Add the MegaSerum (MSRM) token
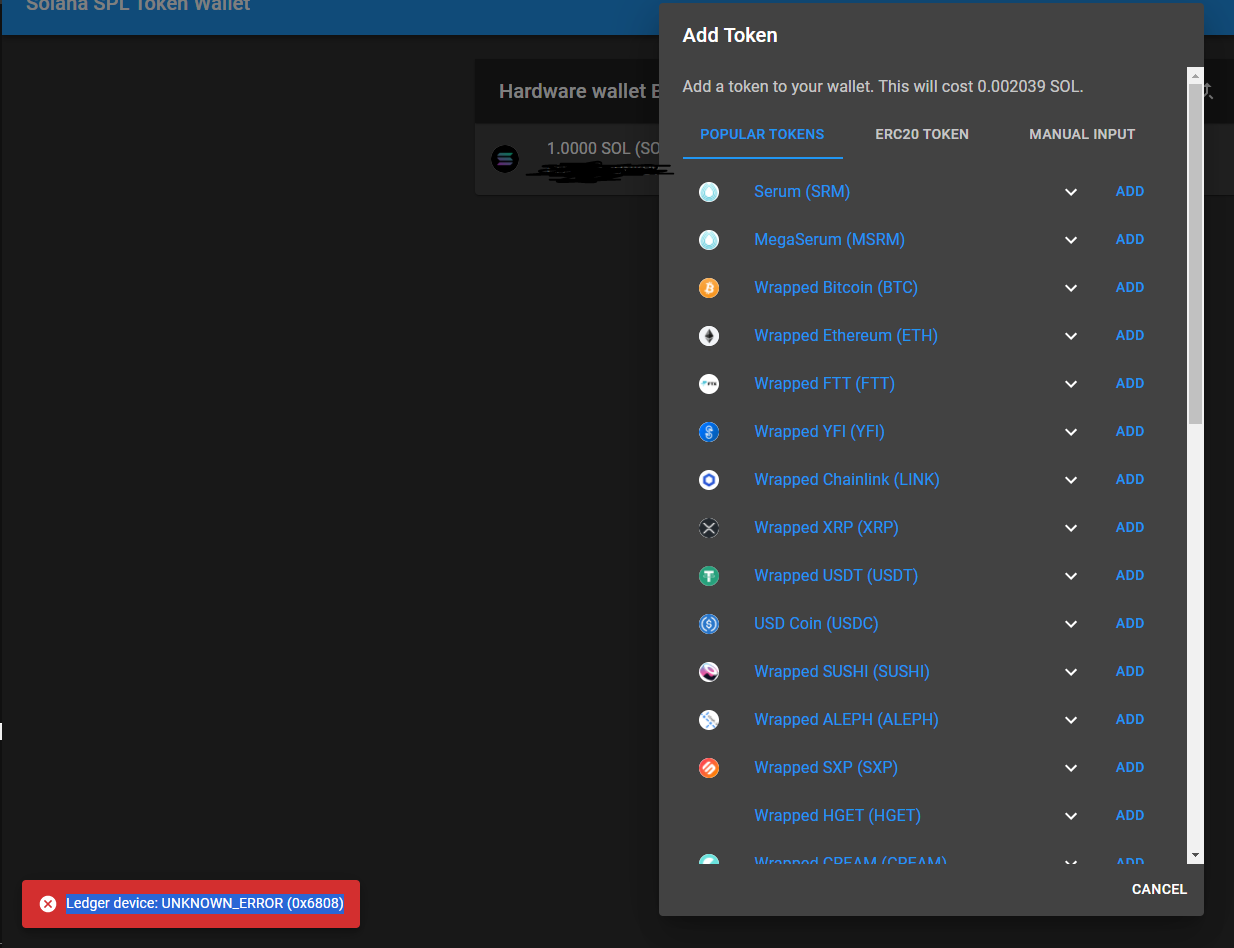This screenshot has width=1234, height=948. 1130,239
